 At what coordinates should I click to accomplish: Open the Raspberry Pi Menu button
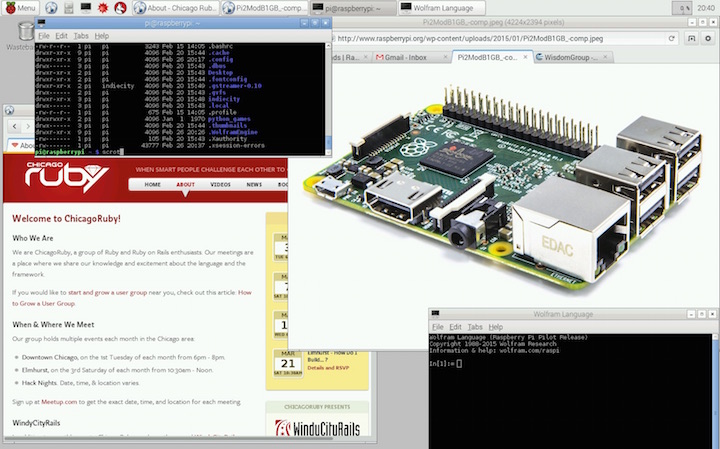(x=20, y=8)
